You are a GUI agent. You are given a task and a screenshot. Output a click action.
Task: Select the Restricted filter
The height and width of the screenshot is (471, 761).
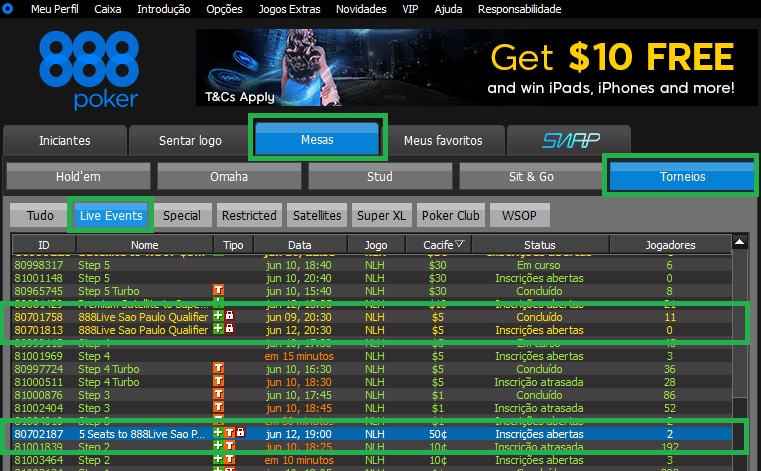(x=249, y=215)
